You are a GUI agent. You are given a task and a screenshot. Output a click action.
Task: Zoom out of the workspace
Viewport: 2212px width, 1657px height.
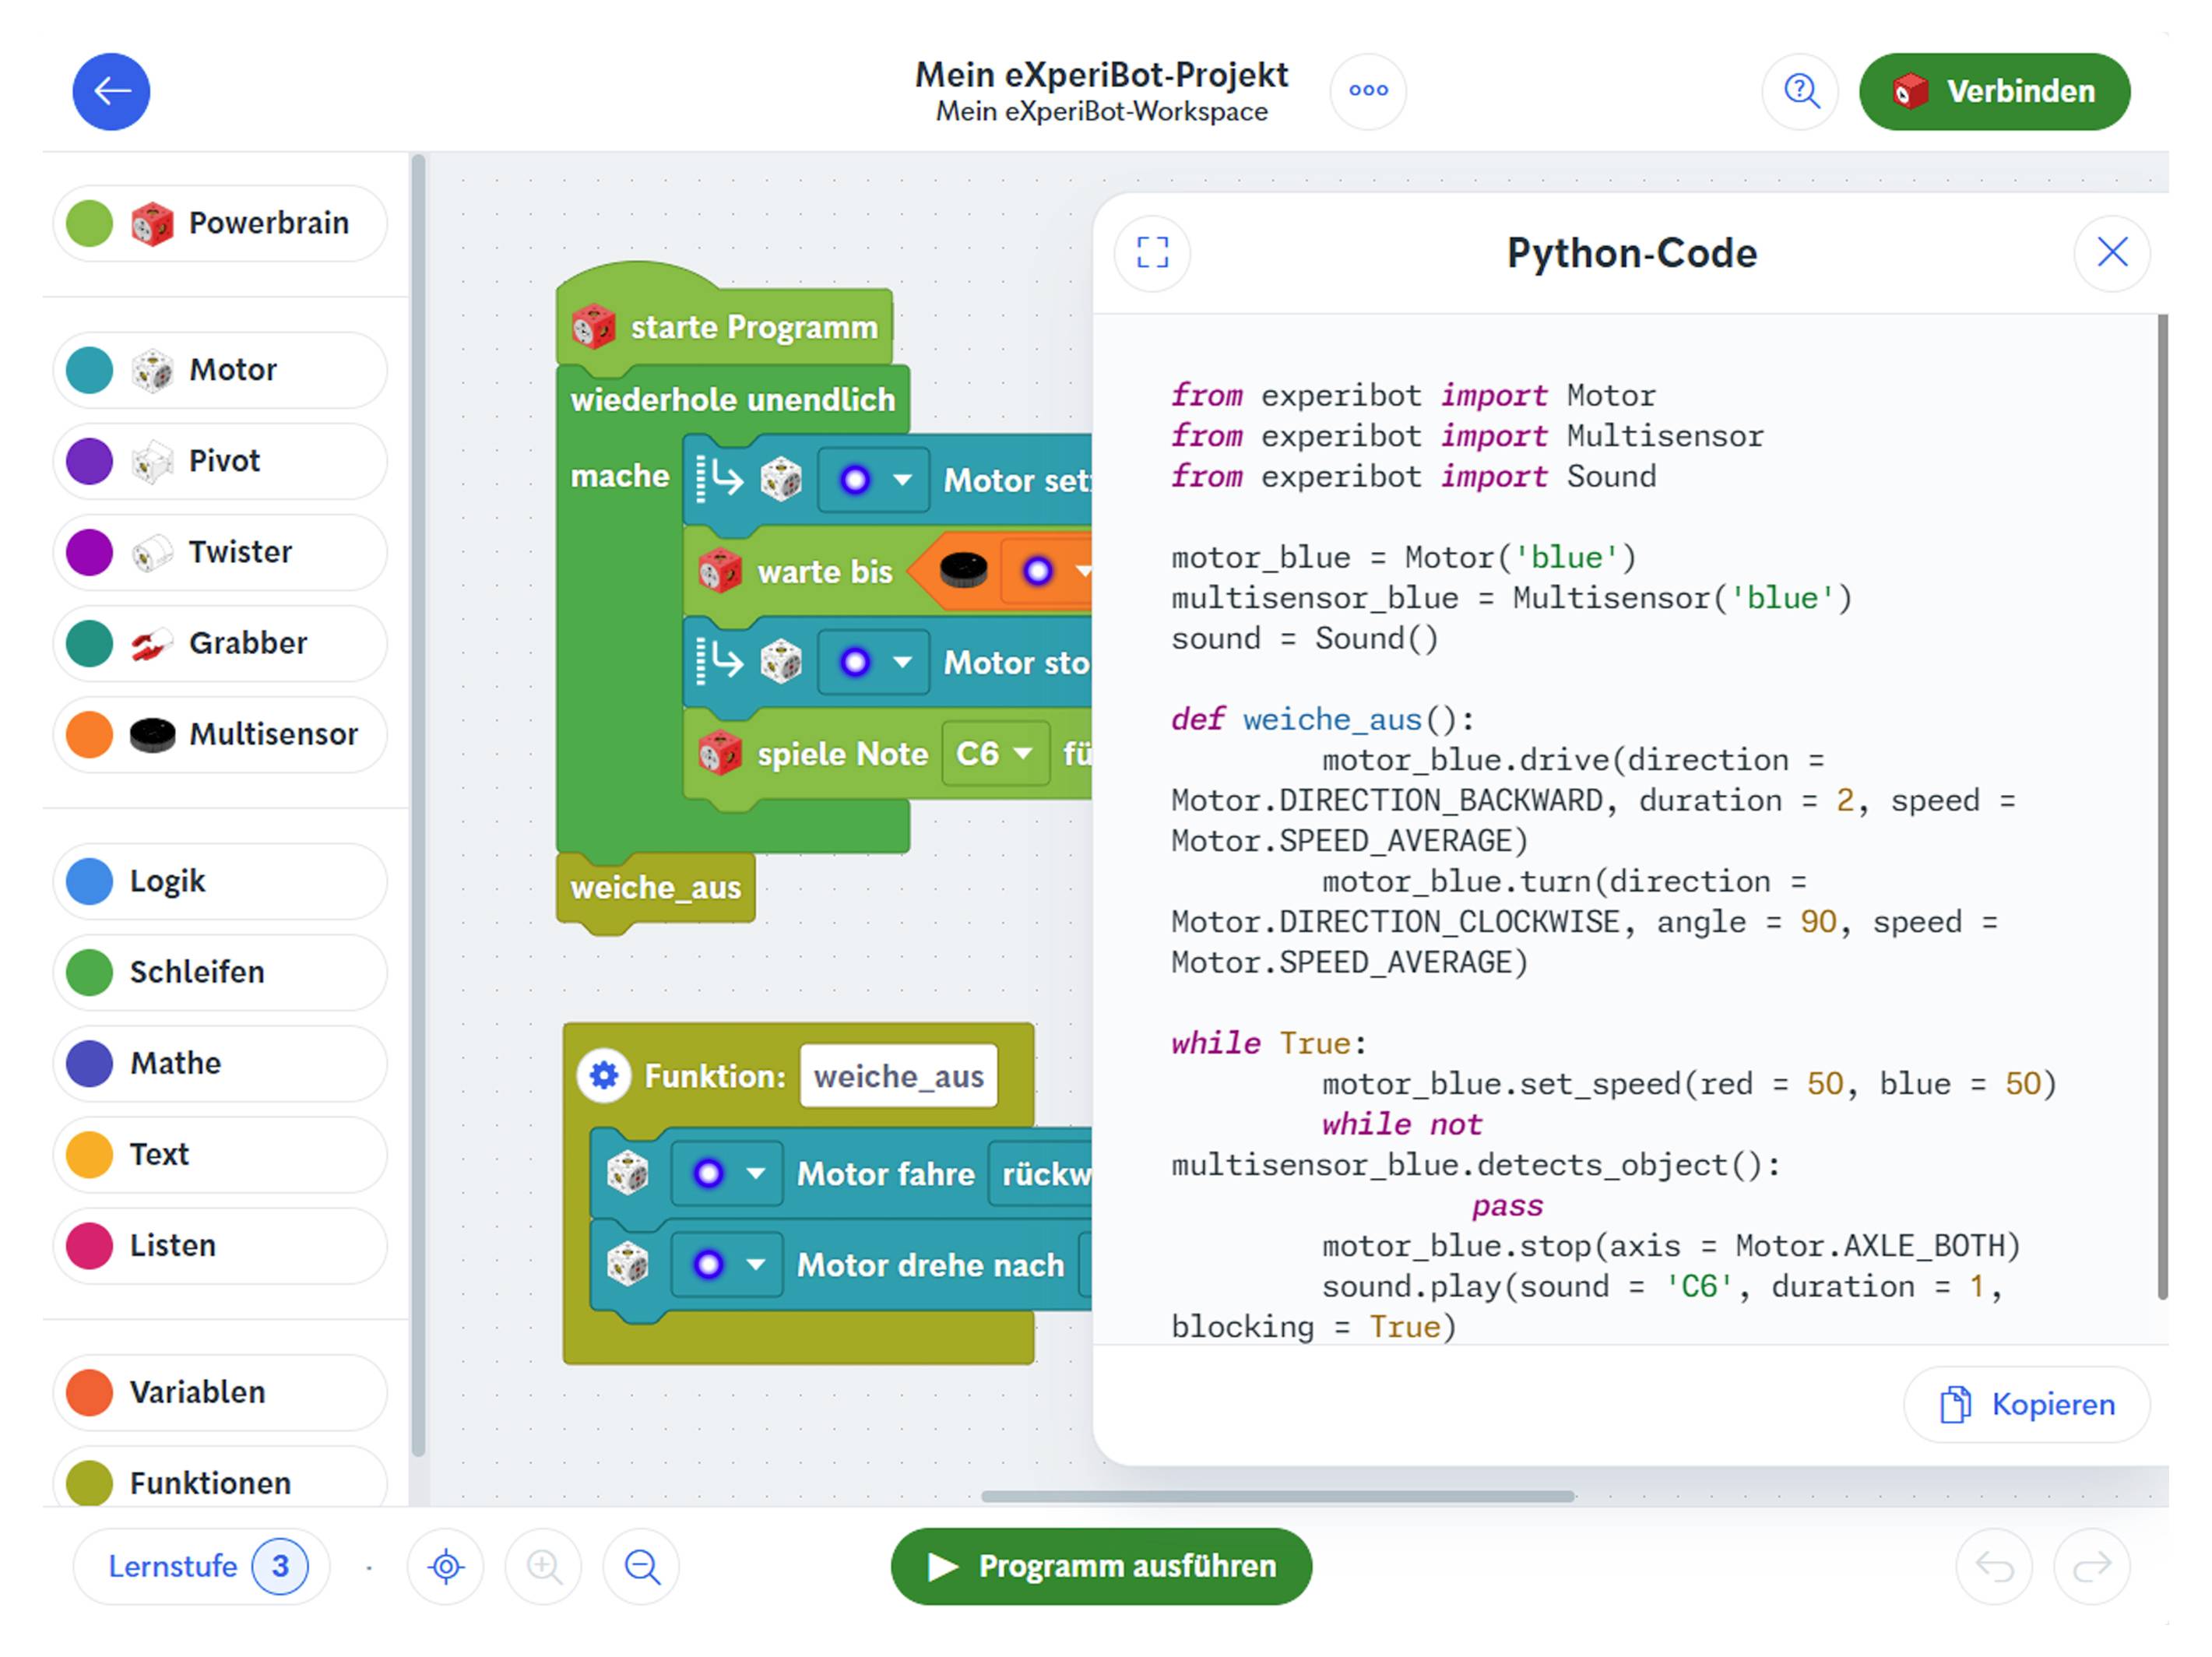[x=642, y=1566]
